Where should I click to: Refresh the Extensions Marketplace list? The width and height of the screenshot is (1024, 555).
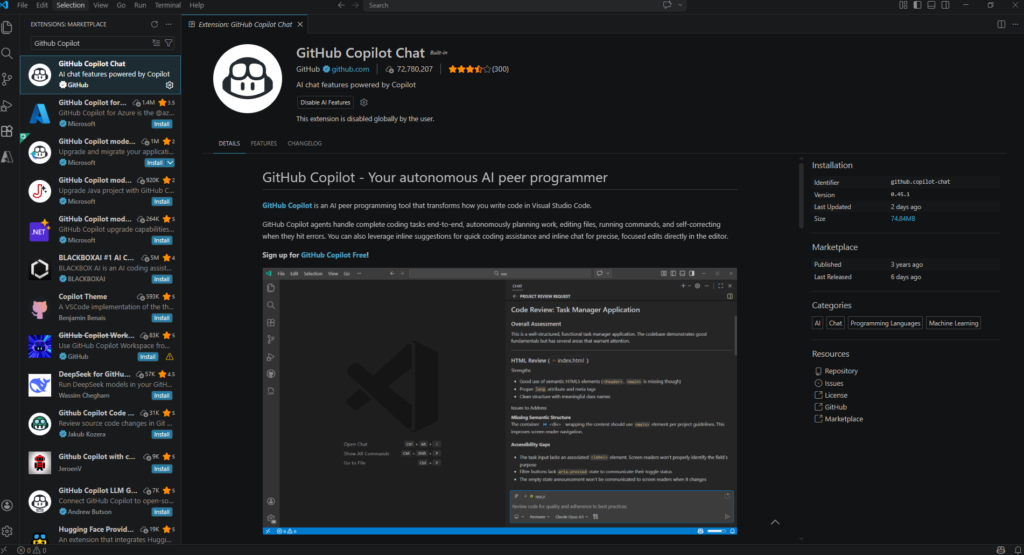pyautogui.click(x=154, y=24)
